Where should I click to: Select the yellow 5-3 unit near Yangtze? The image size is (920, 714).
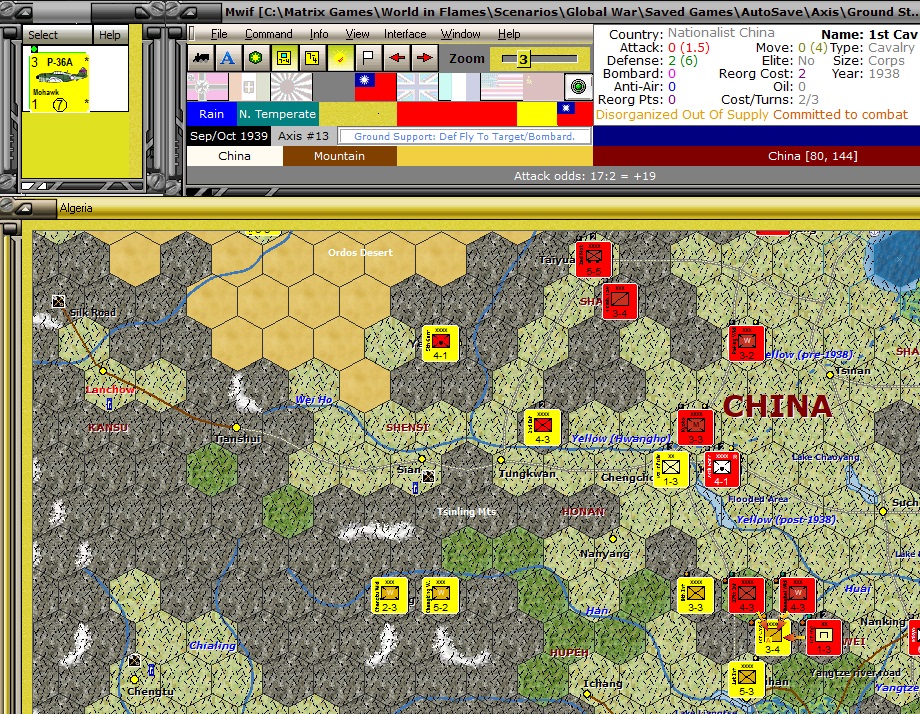(746, 679)
